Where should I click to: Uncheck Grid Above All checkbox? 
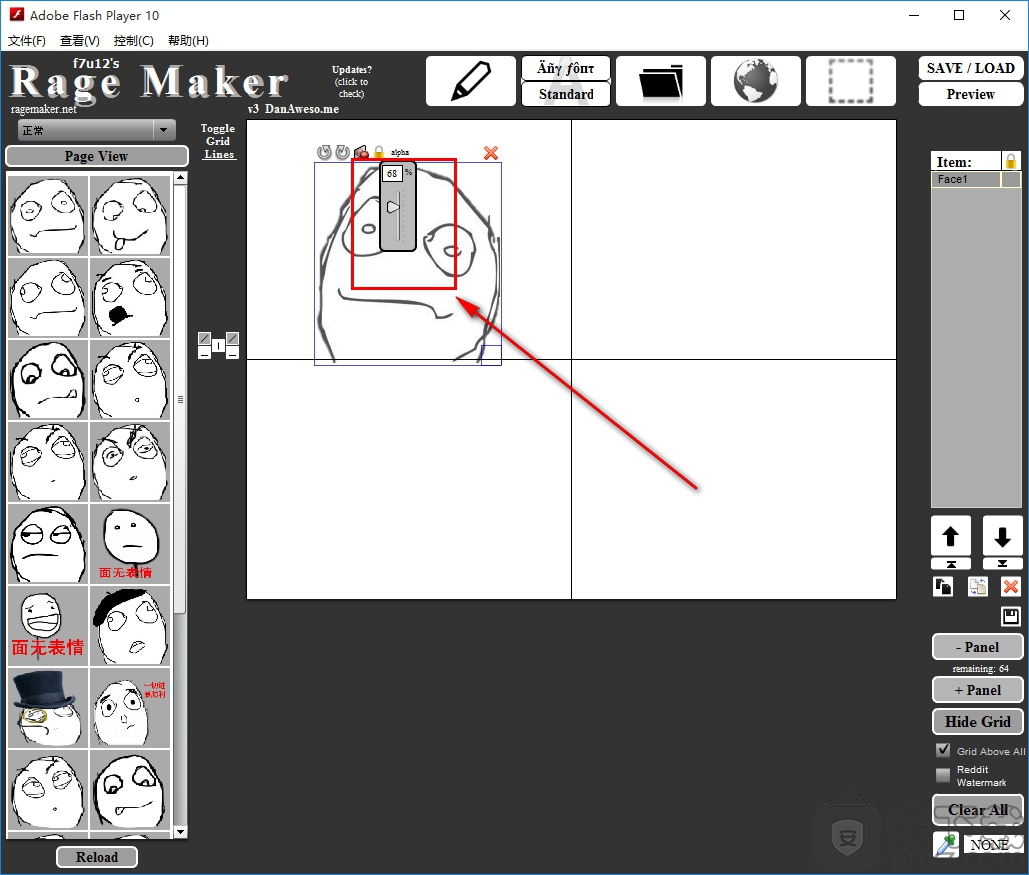pyautogui.click(x=943, y=750)
